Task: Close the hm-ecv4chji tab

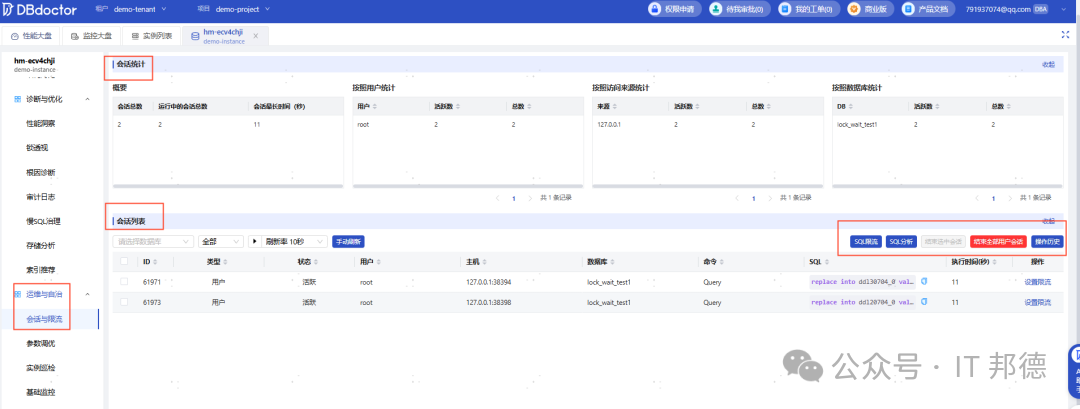Action: pos(256,36)
